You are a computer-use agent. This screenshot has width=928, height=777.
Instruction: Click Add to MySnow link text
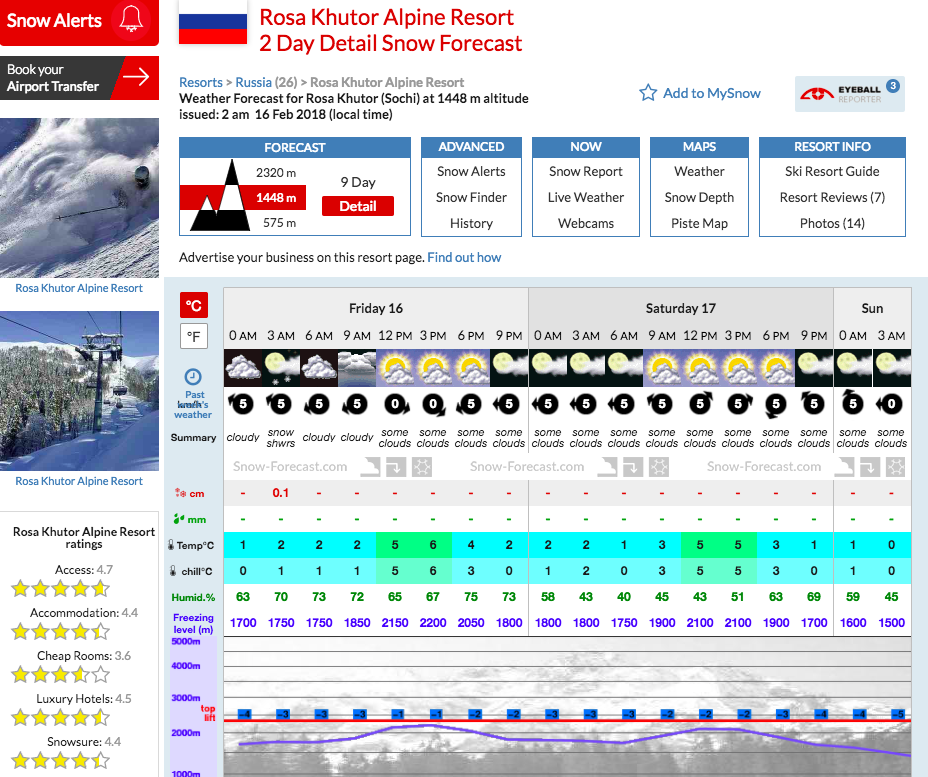pyautogui.click(x=711, y=93)
